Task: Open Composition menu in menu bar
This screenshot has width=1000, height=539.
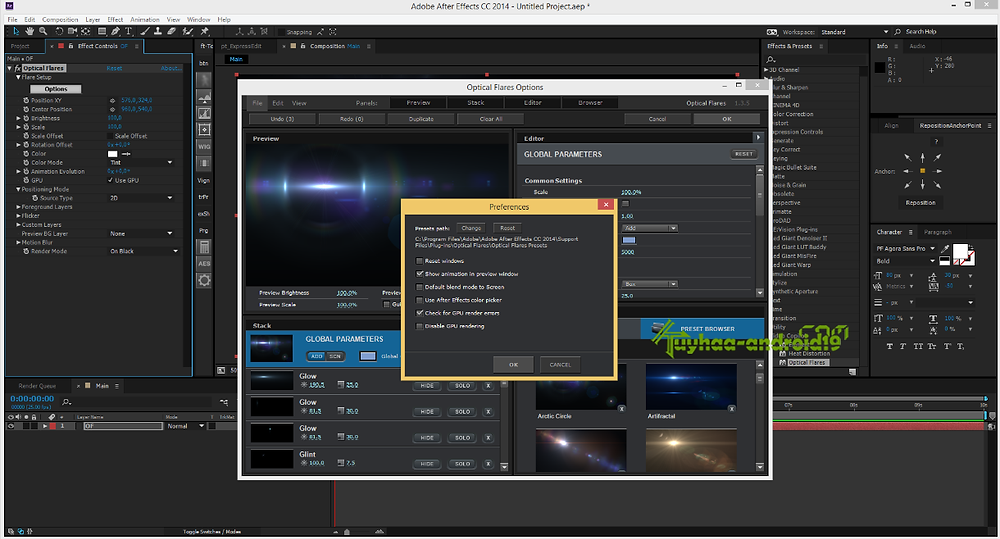Action: 60,20
